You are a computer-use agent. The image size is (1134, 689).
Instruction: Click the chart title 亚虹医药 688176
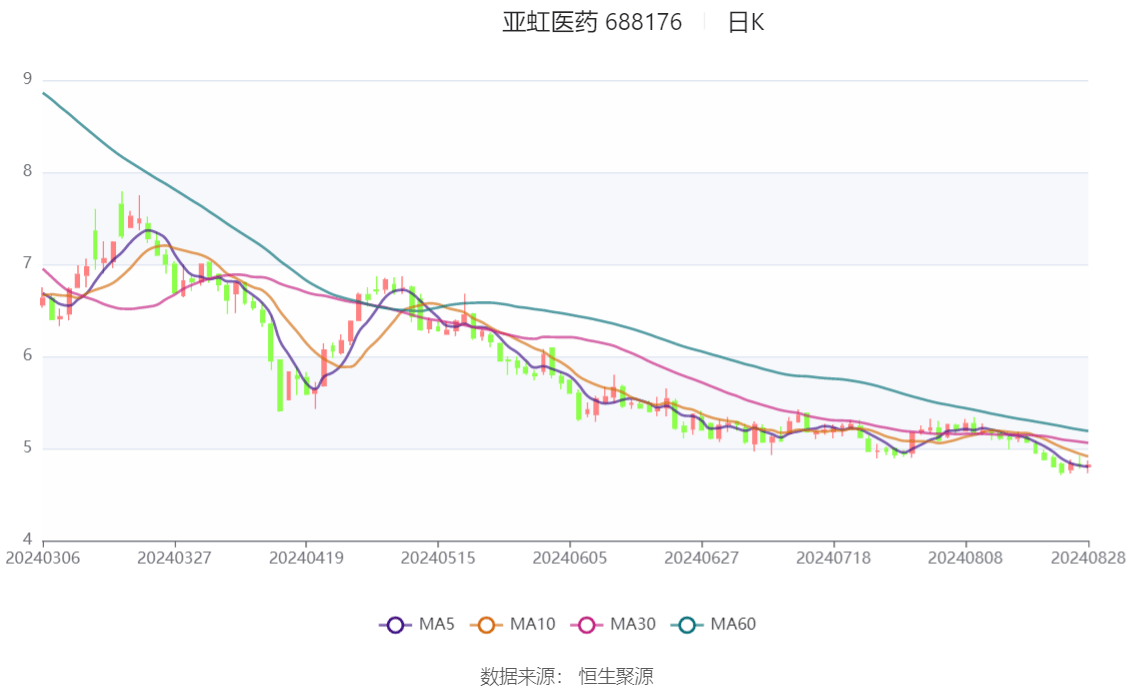coord(592,22)
